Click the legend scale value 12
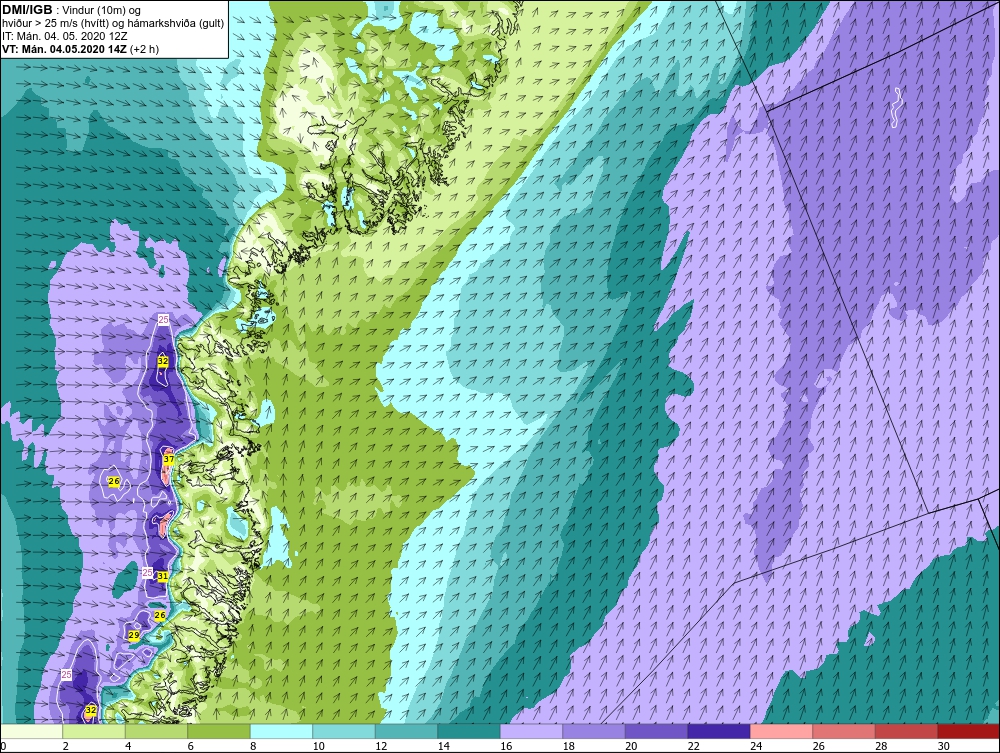Screen dimensions: 1000x753 pos(381,746)
